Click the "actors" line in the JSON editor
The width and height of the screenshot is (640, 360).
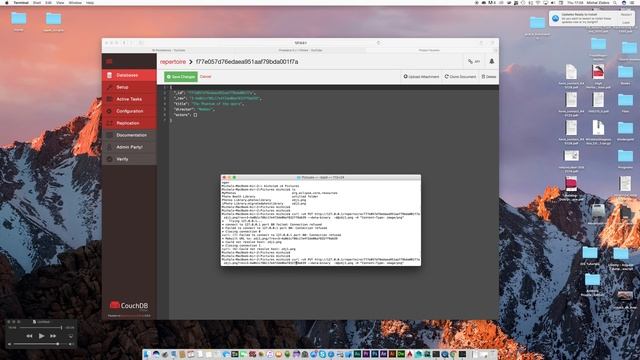tap(185, 115)
